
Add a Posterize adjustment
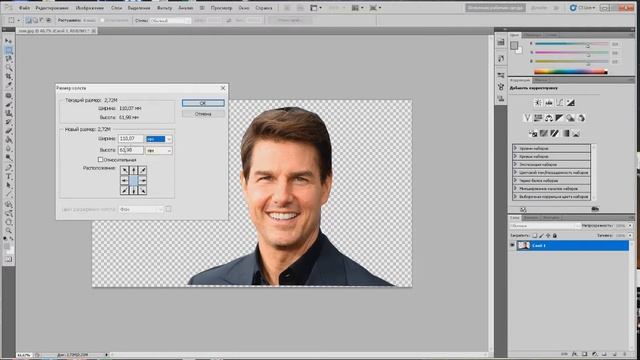(544, 133)
